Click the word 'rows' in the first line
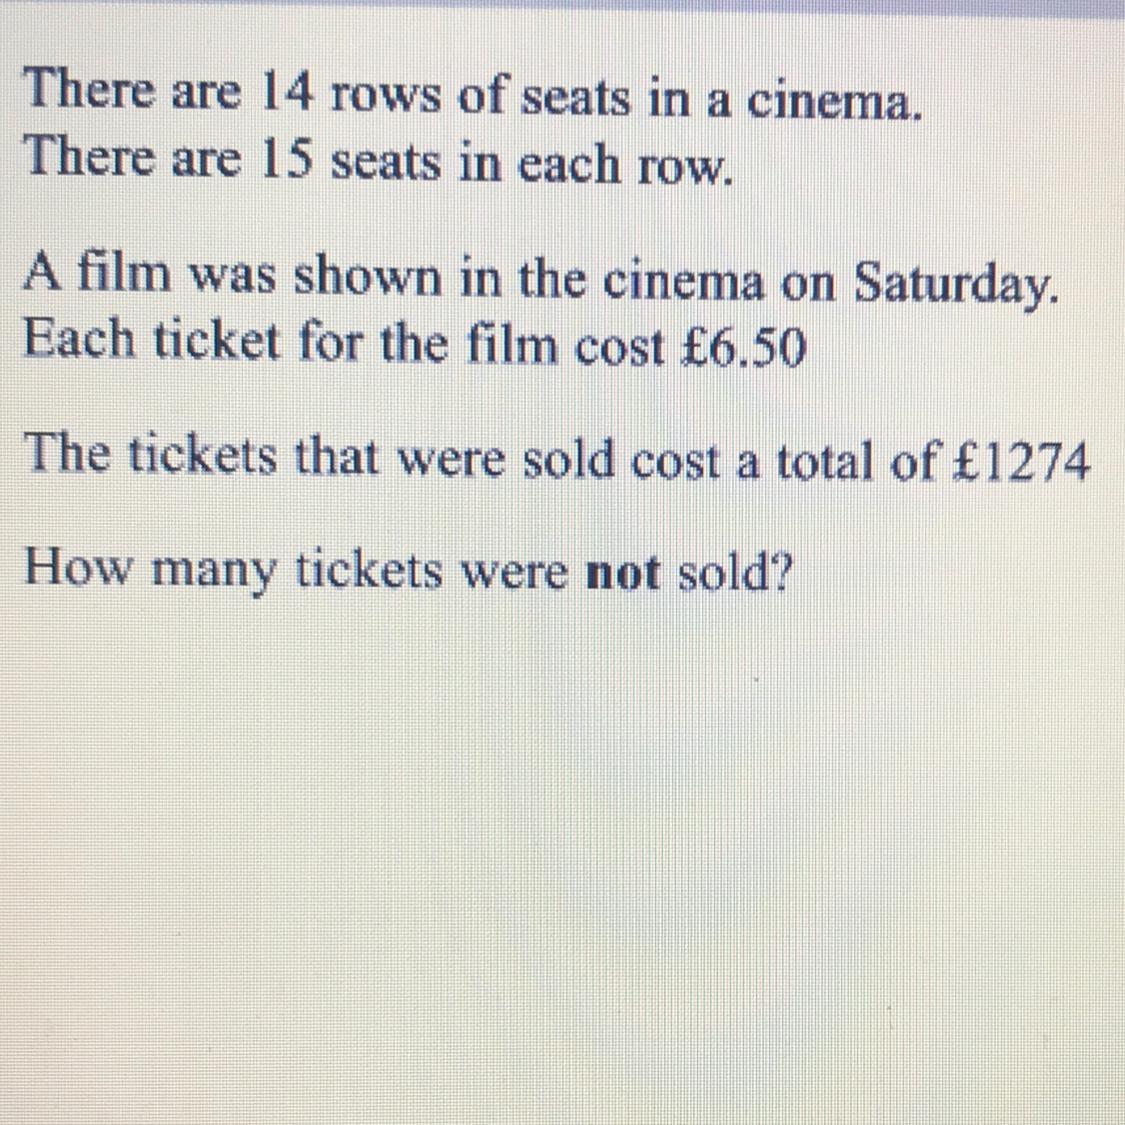The height and width of the screenshot is (1125, 1125). tap(386, 99)
